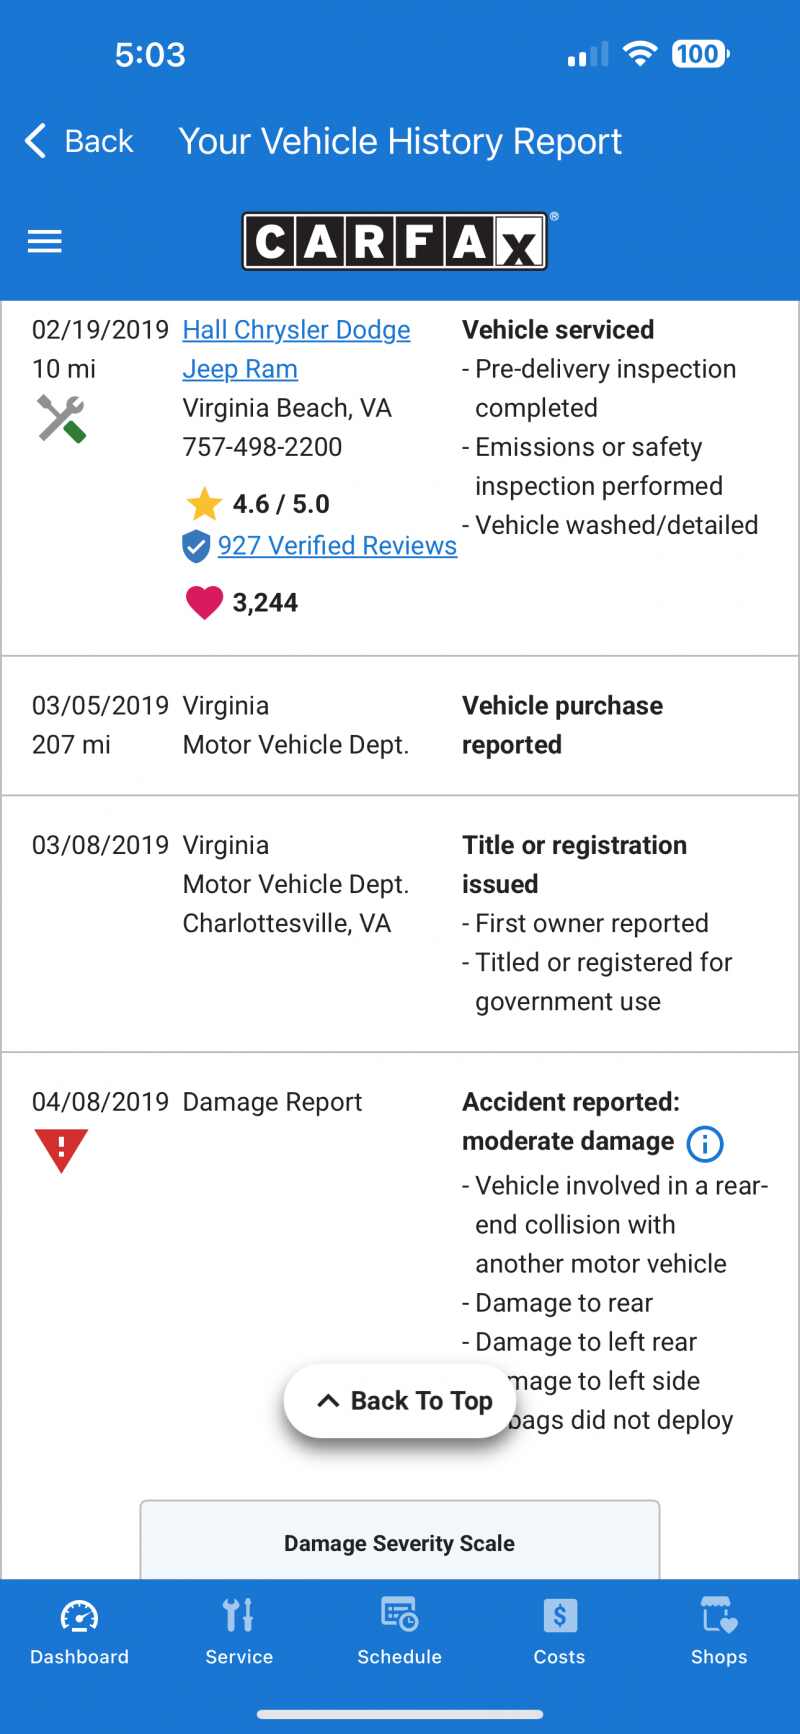Image resolution: width=800 pixels, height=1734 pixels.
Task: Go to the Schedule tab
Action: pyautogui.click(x=399, y=1630)
